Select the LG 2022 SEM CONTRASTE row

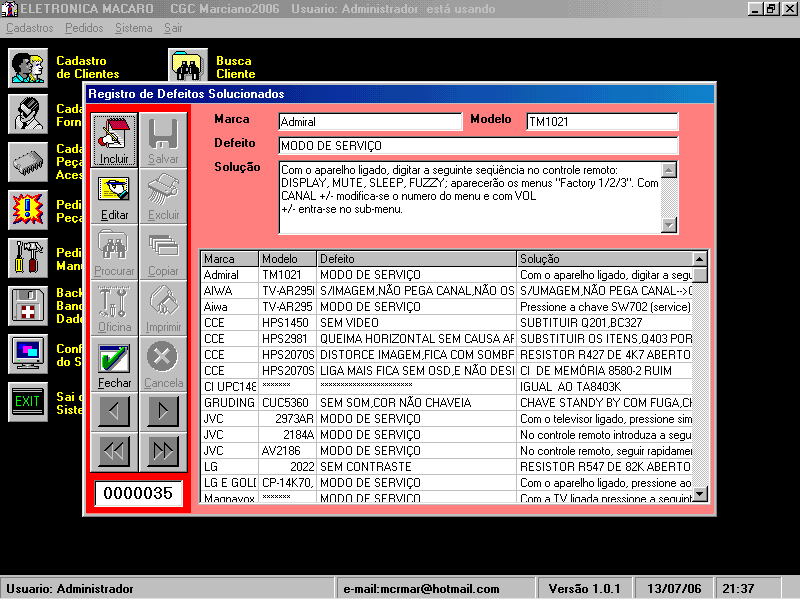(x=447, y=467)
